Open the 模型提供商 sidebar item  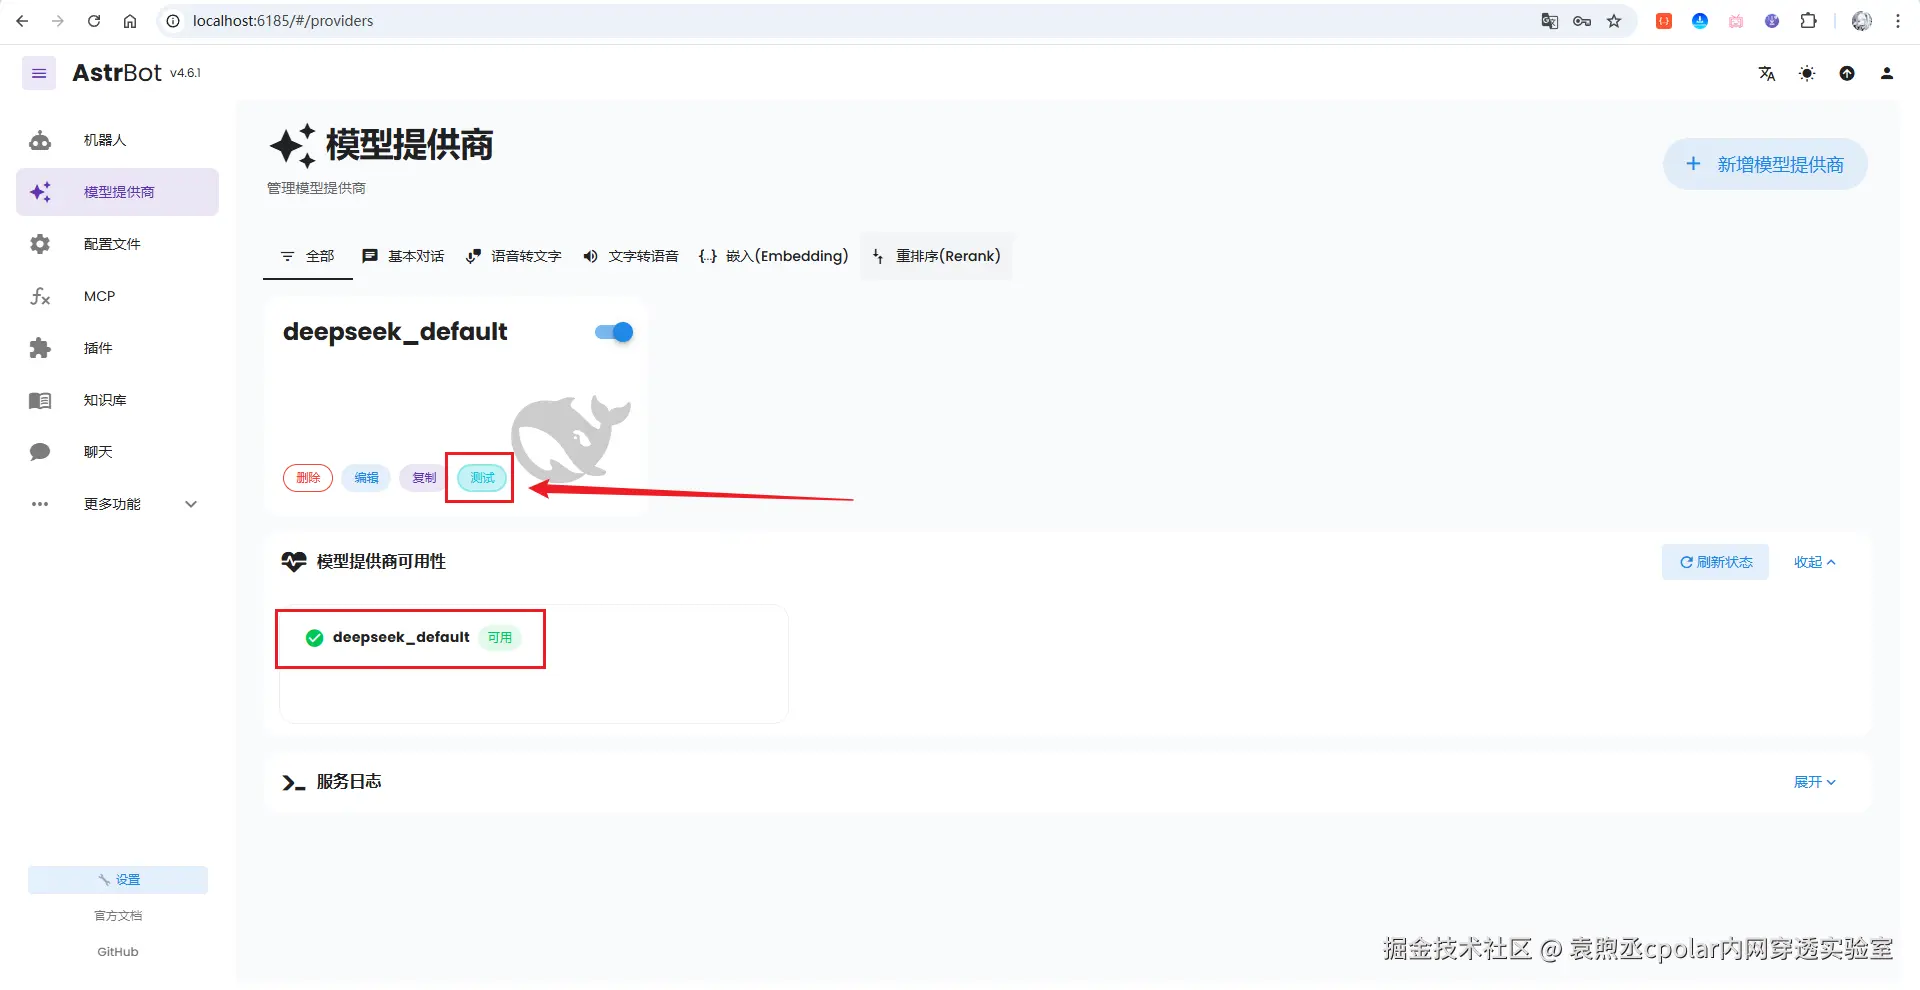[118, 192]
